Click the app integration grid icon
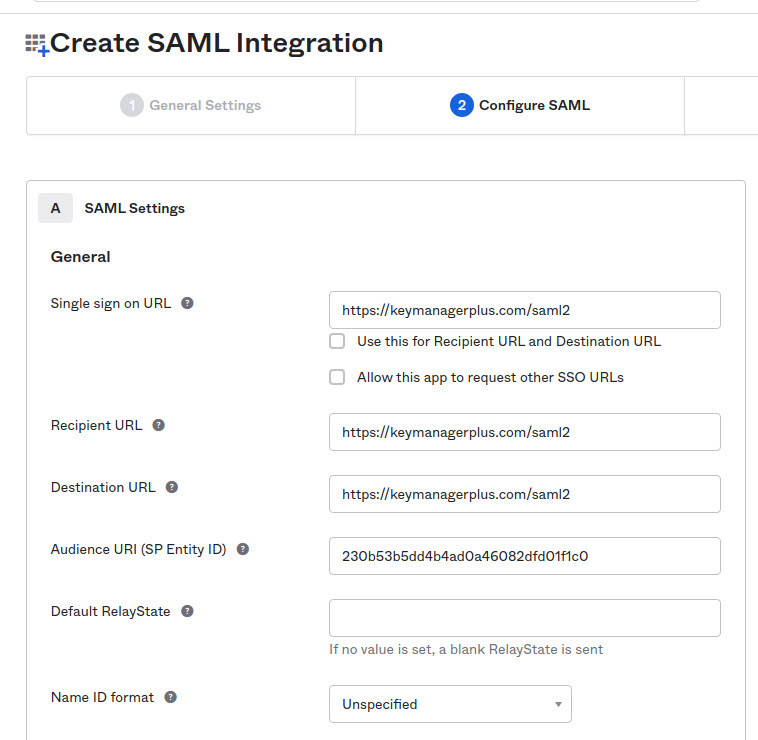The image size is (758, 740). (37, 44)
